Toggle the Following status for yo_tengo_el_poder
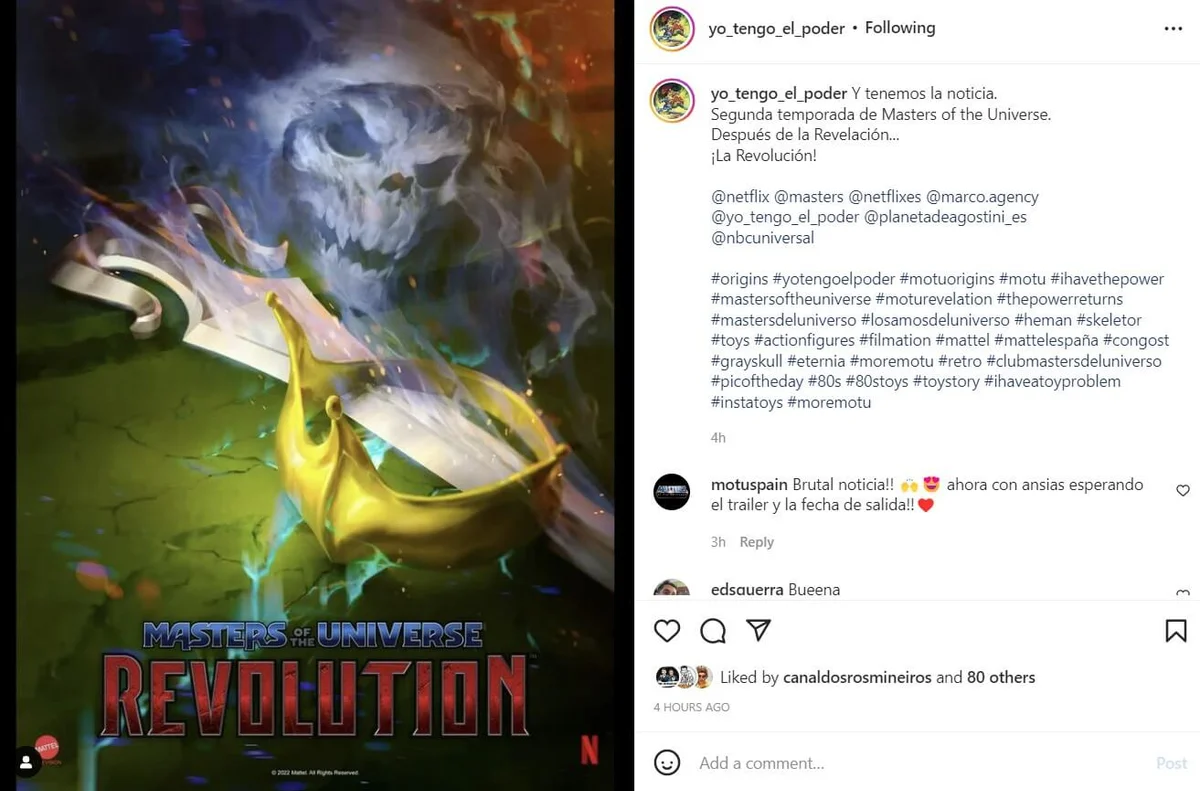The width and height of the screenshot is (1200, 791). 900,28
